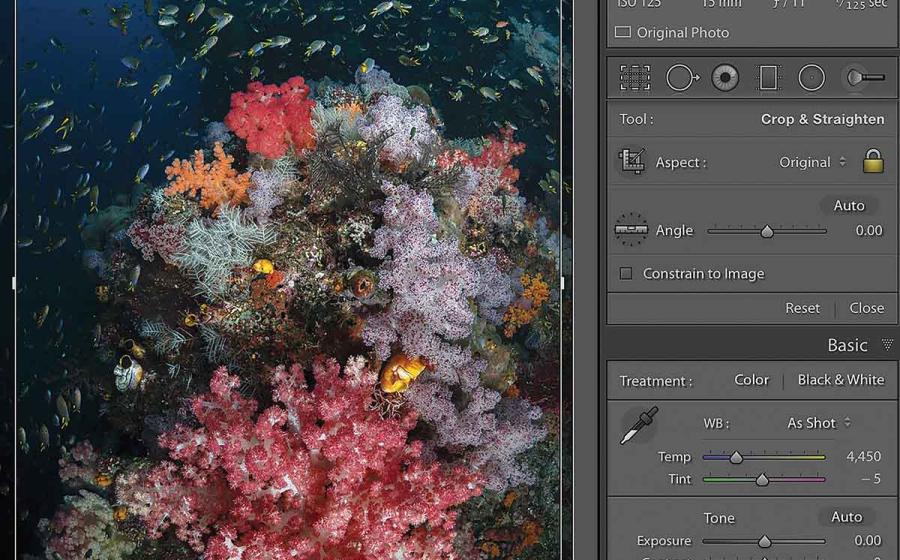The image size is (900, 560).
Task: Click the Temp slider handle
Action: (736, 457)
